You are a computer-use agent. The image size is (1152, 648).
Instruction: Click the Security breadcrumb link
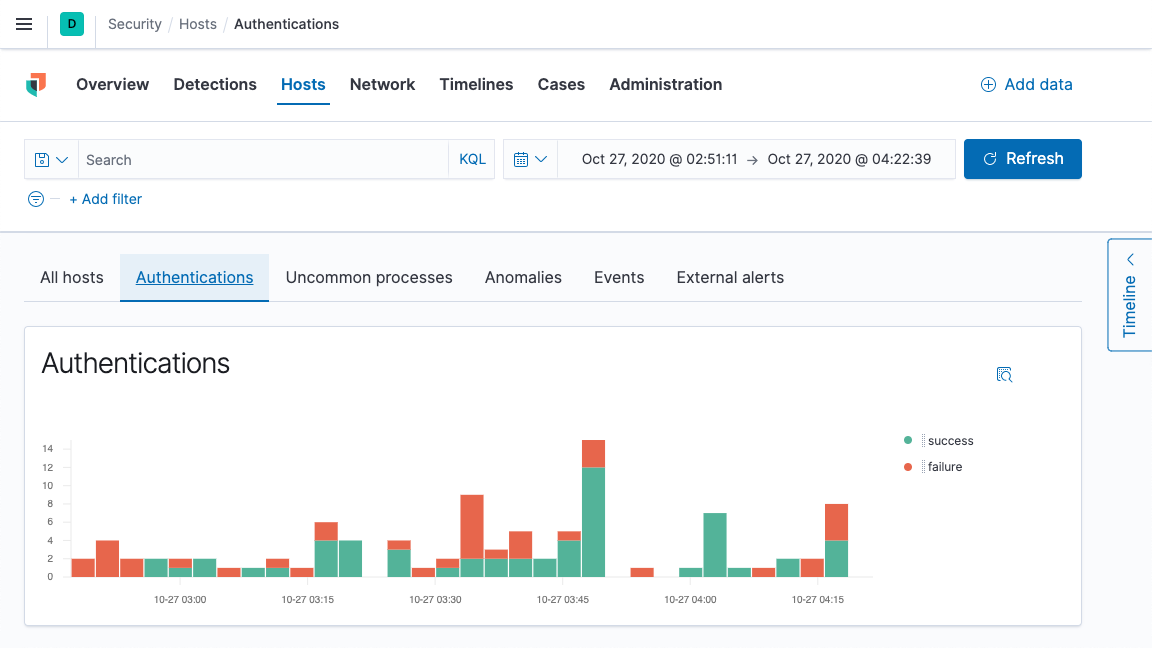[134, 24]
